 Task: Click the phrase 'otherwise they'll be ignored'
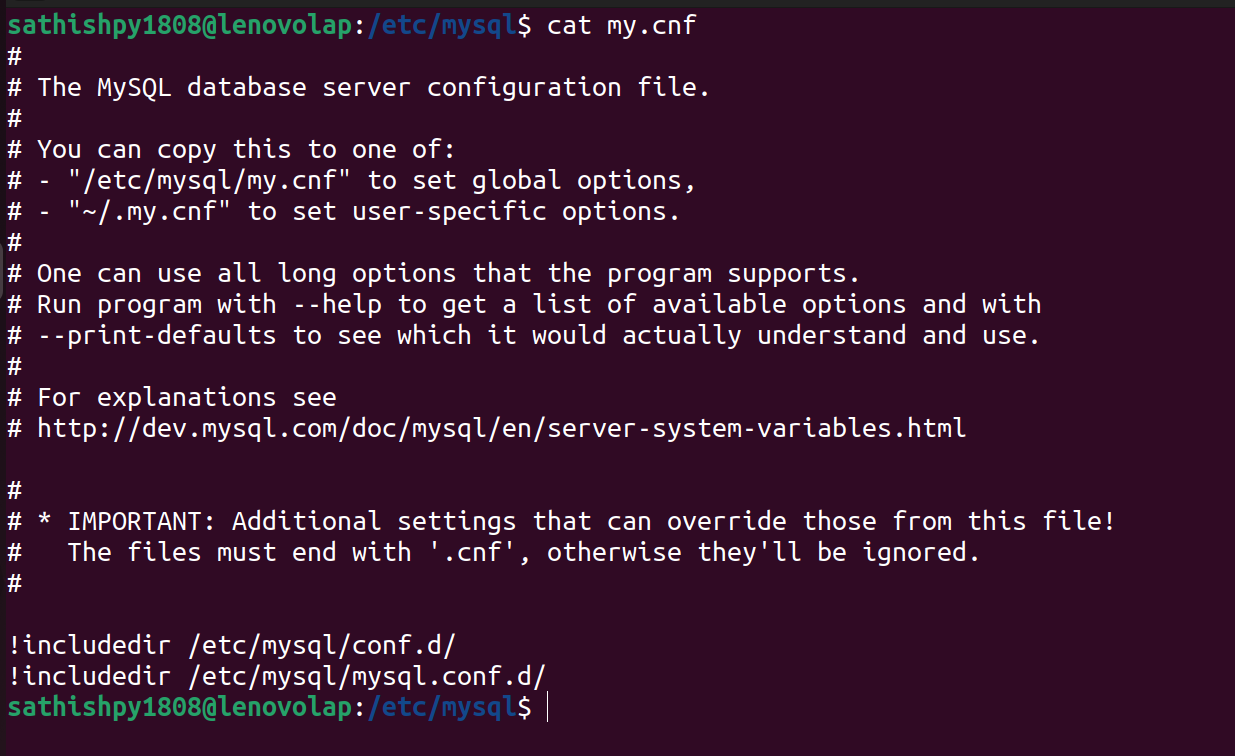(x=763, y=552)
